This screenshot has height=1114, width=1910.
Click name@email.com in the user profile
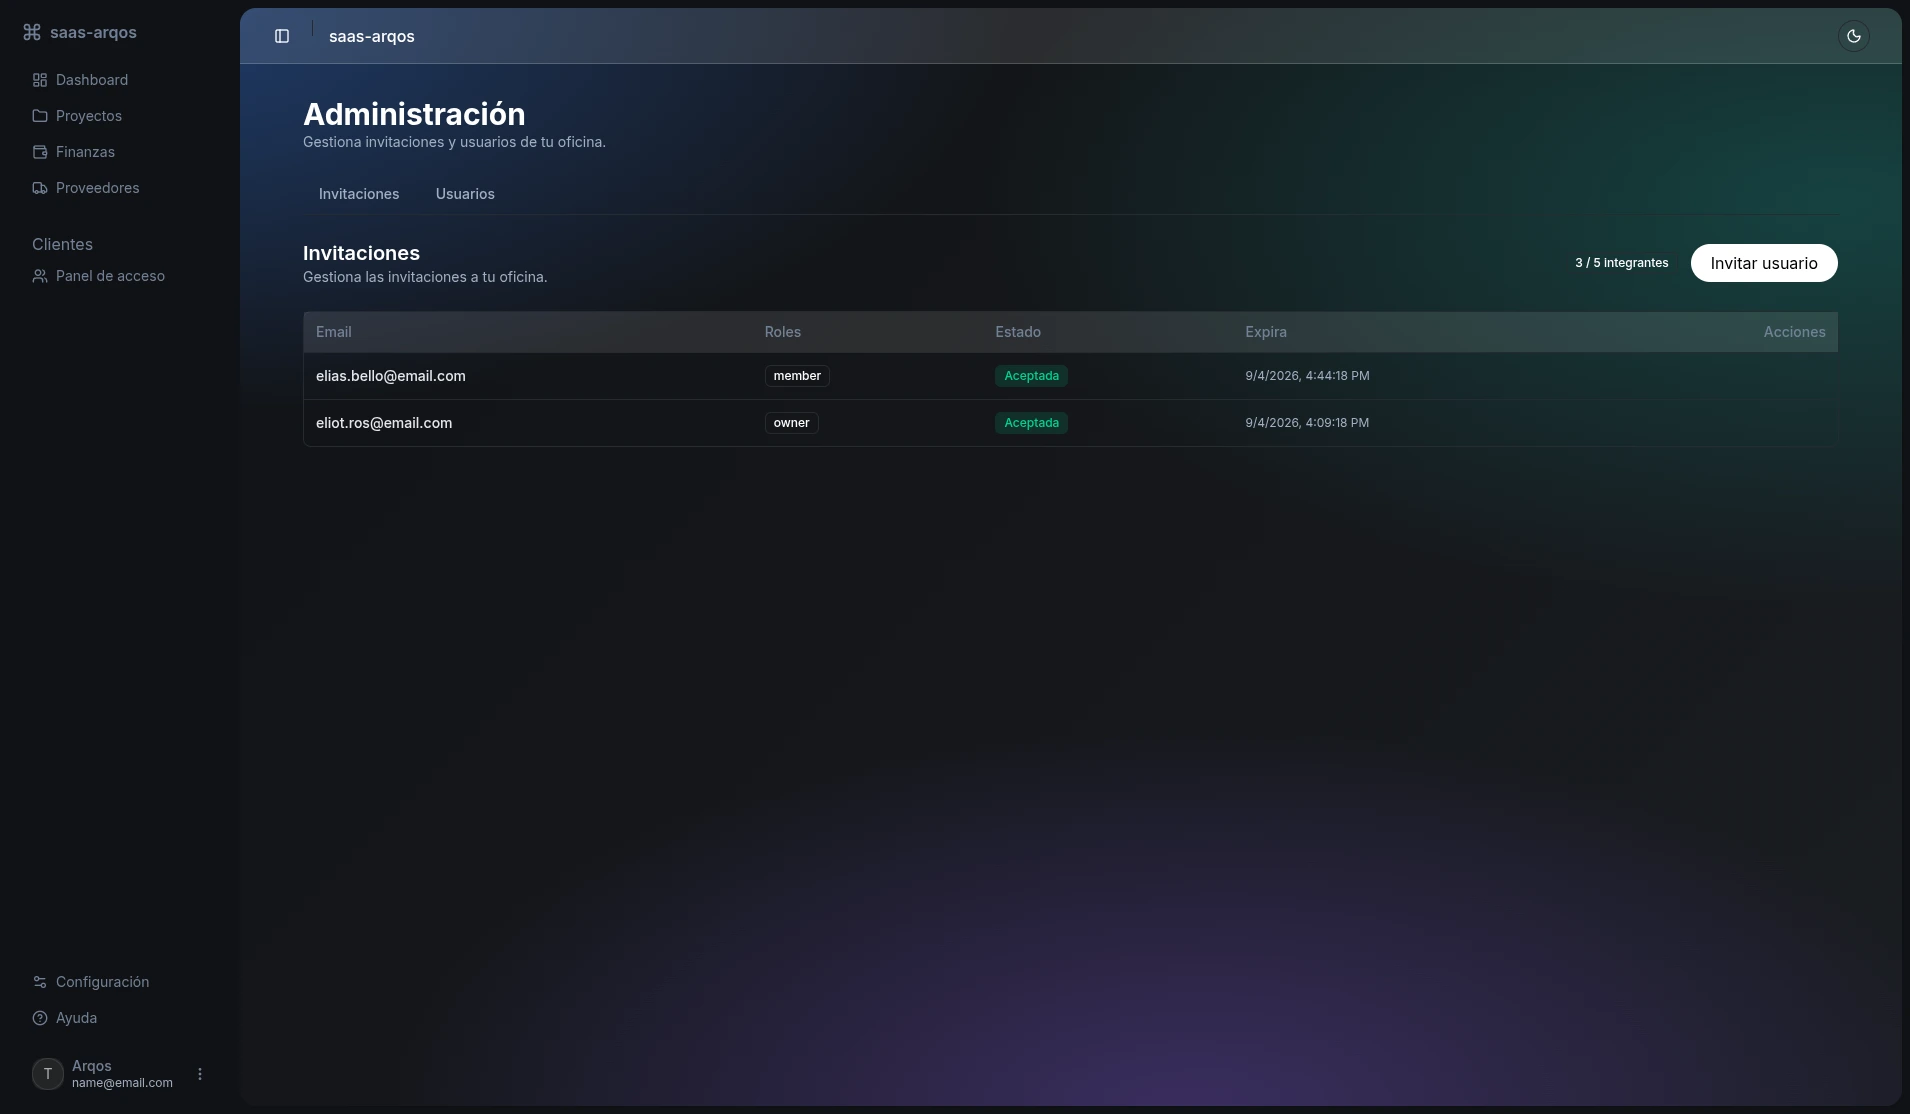click(x=122, y=1083)
